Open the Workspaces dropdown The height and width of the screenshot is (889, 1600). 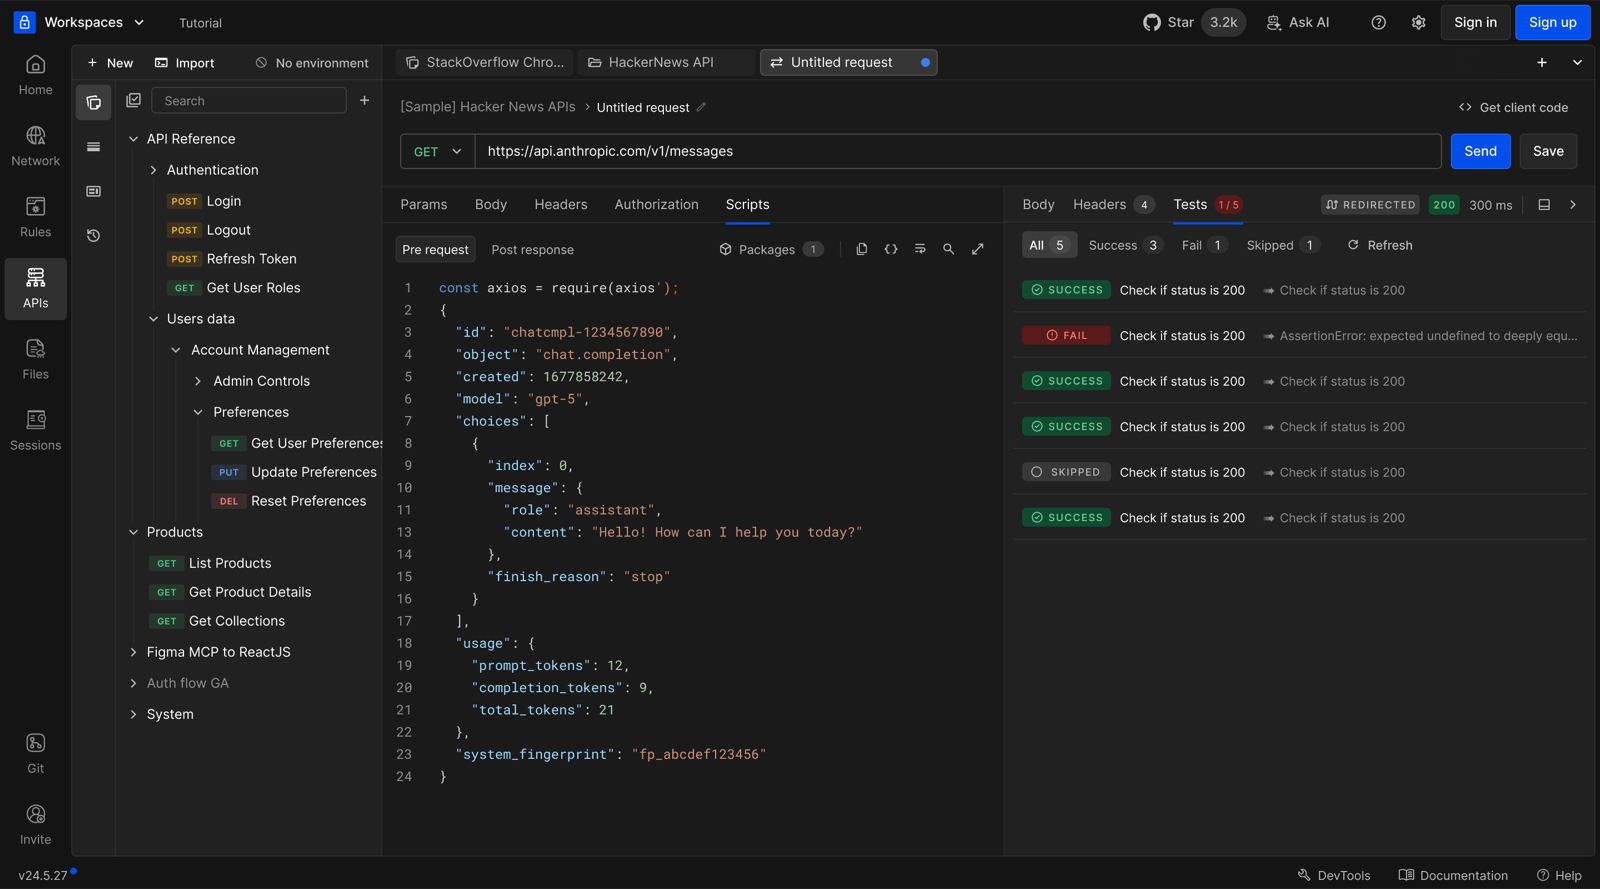click(x=82, y=22)
